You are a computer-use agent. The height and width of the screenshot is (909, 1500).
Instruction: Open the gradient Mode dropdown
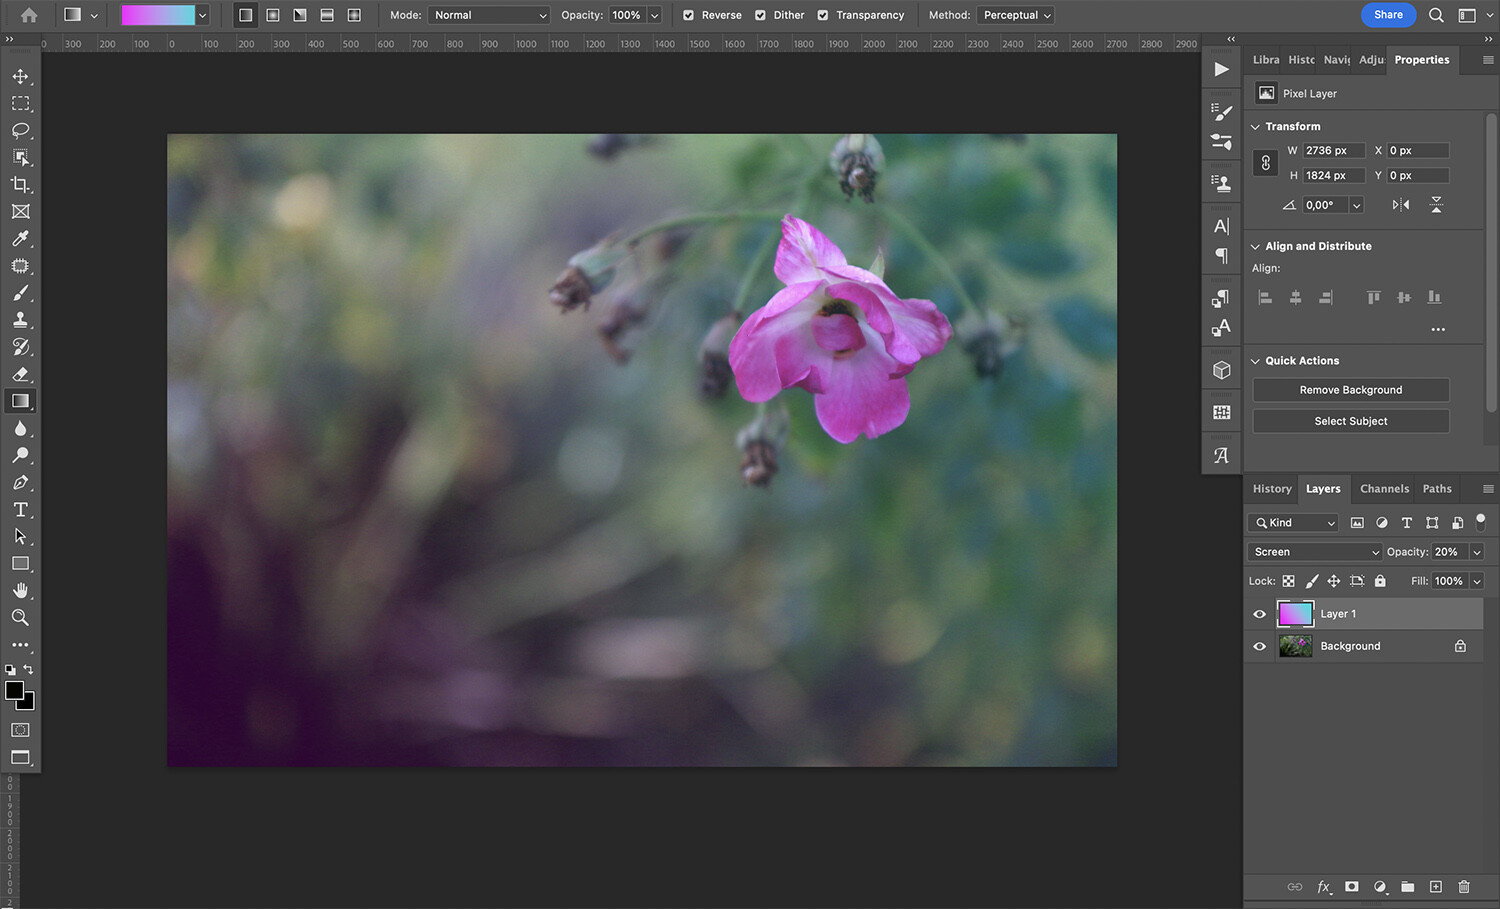[488, 15]
